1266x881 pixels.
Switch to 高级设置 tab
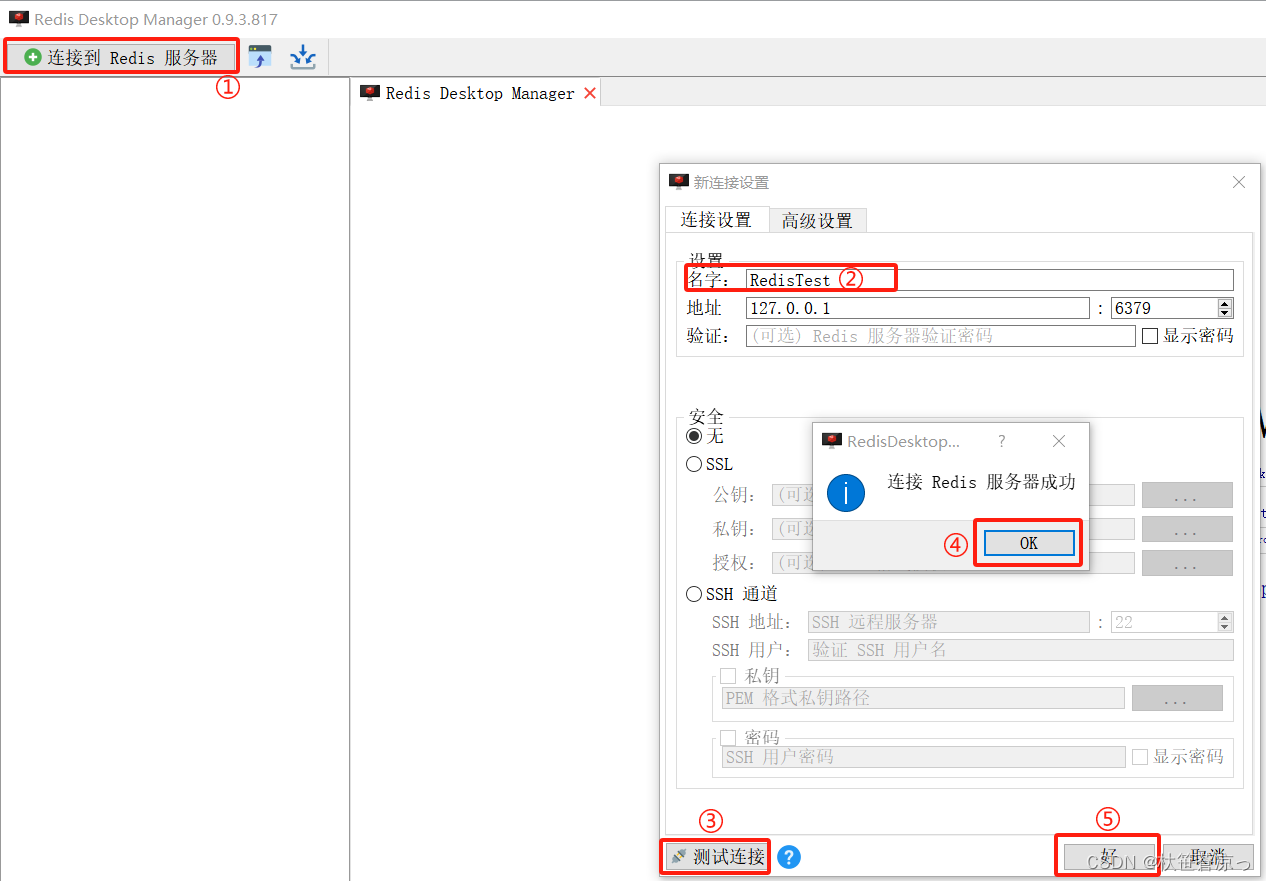coord(817,221)
